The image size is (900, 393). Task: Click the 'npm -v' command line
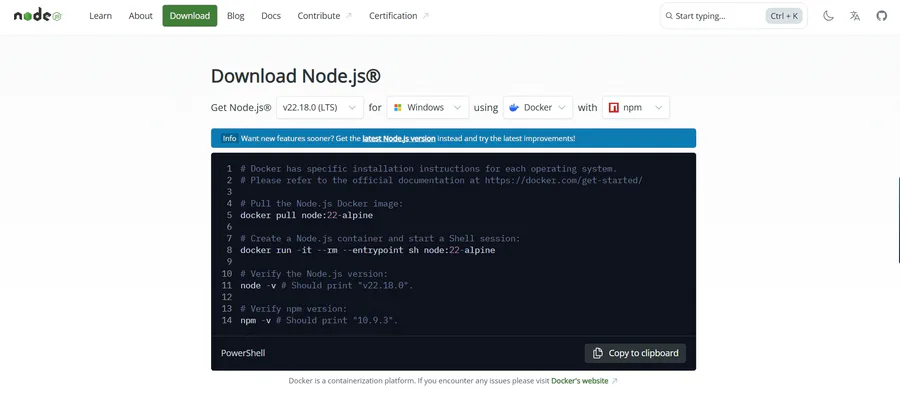(319, 320)
